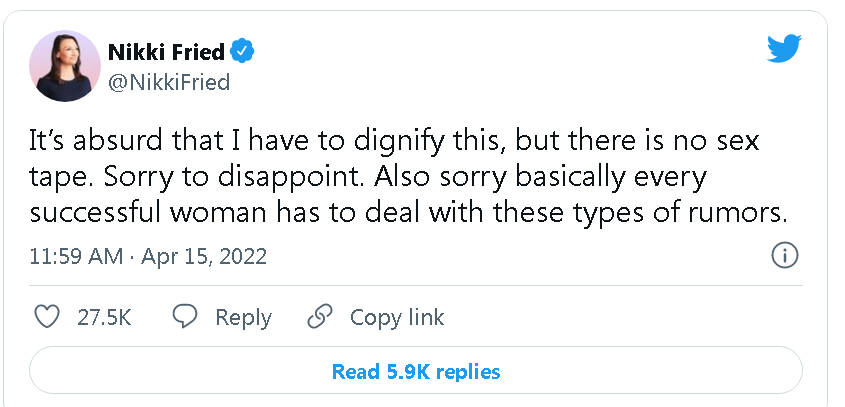Viewport: 845px width, 407px height.
Task: Click tweet text starting "It's absurd"
Action: point(408,177)
